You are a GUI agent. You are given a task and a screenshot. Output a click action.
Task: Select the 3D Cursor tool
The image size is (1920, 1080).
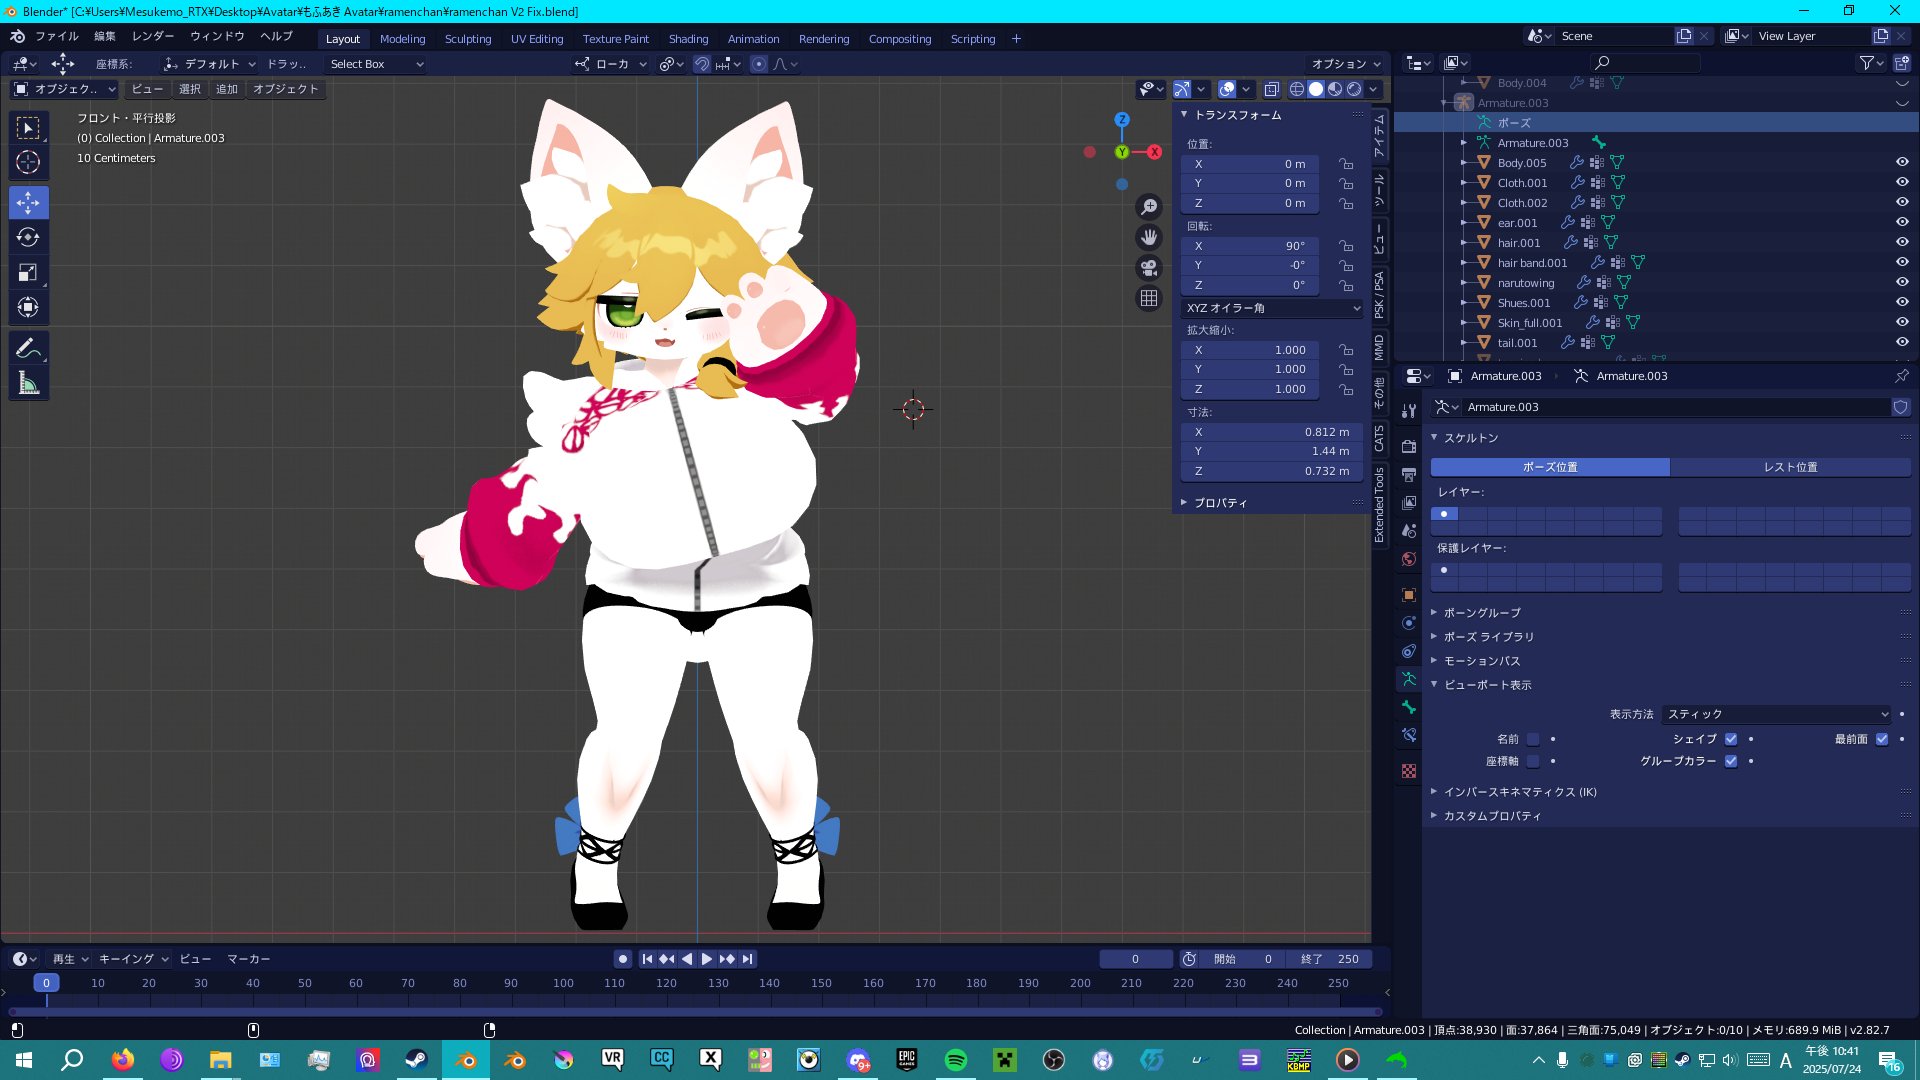[x=28, y=163]
